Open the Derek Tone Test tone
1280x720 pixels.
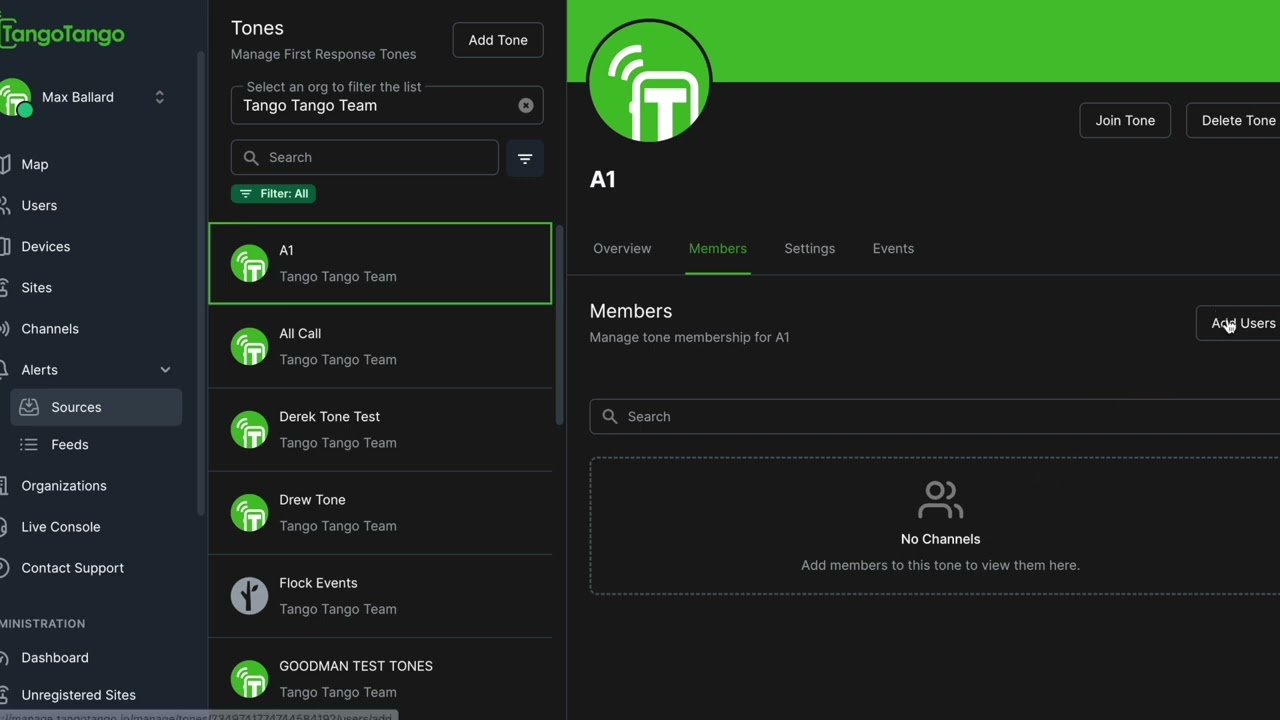click(x=380, y=429)
